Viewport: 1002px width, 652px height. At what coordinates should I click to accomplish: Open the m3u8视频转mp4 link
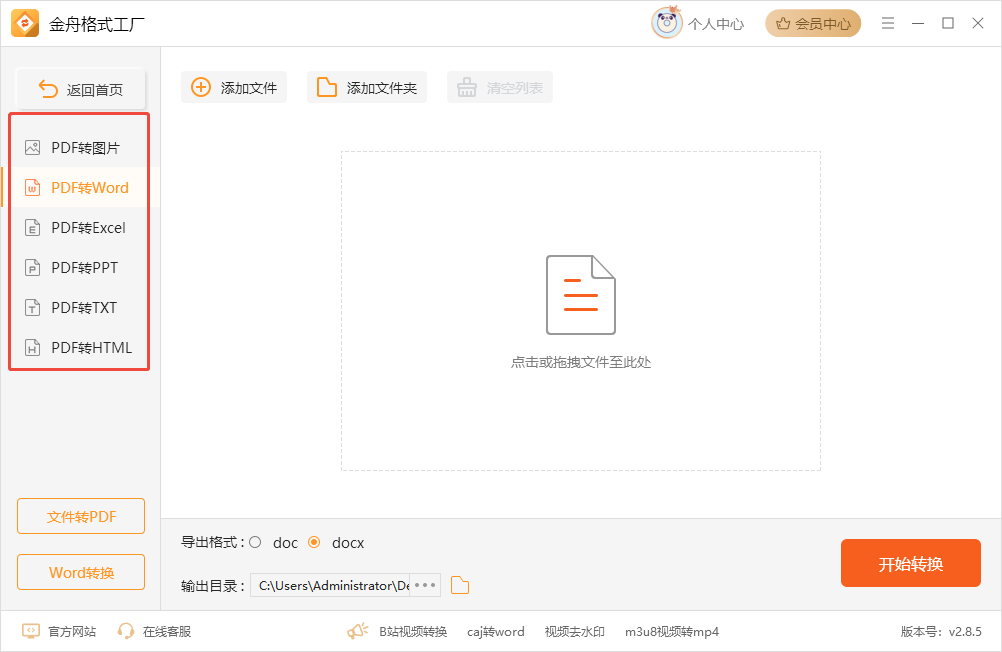(x=672, y=632)
